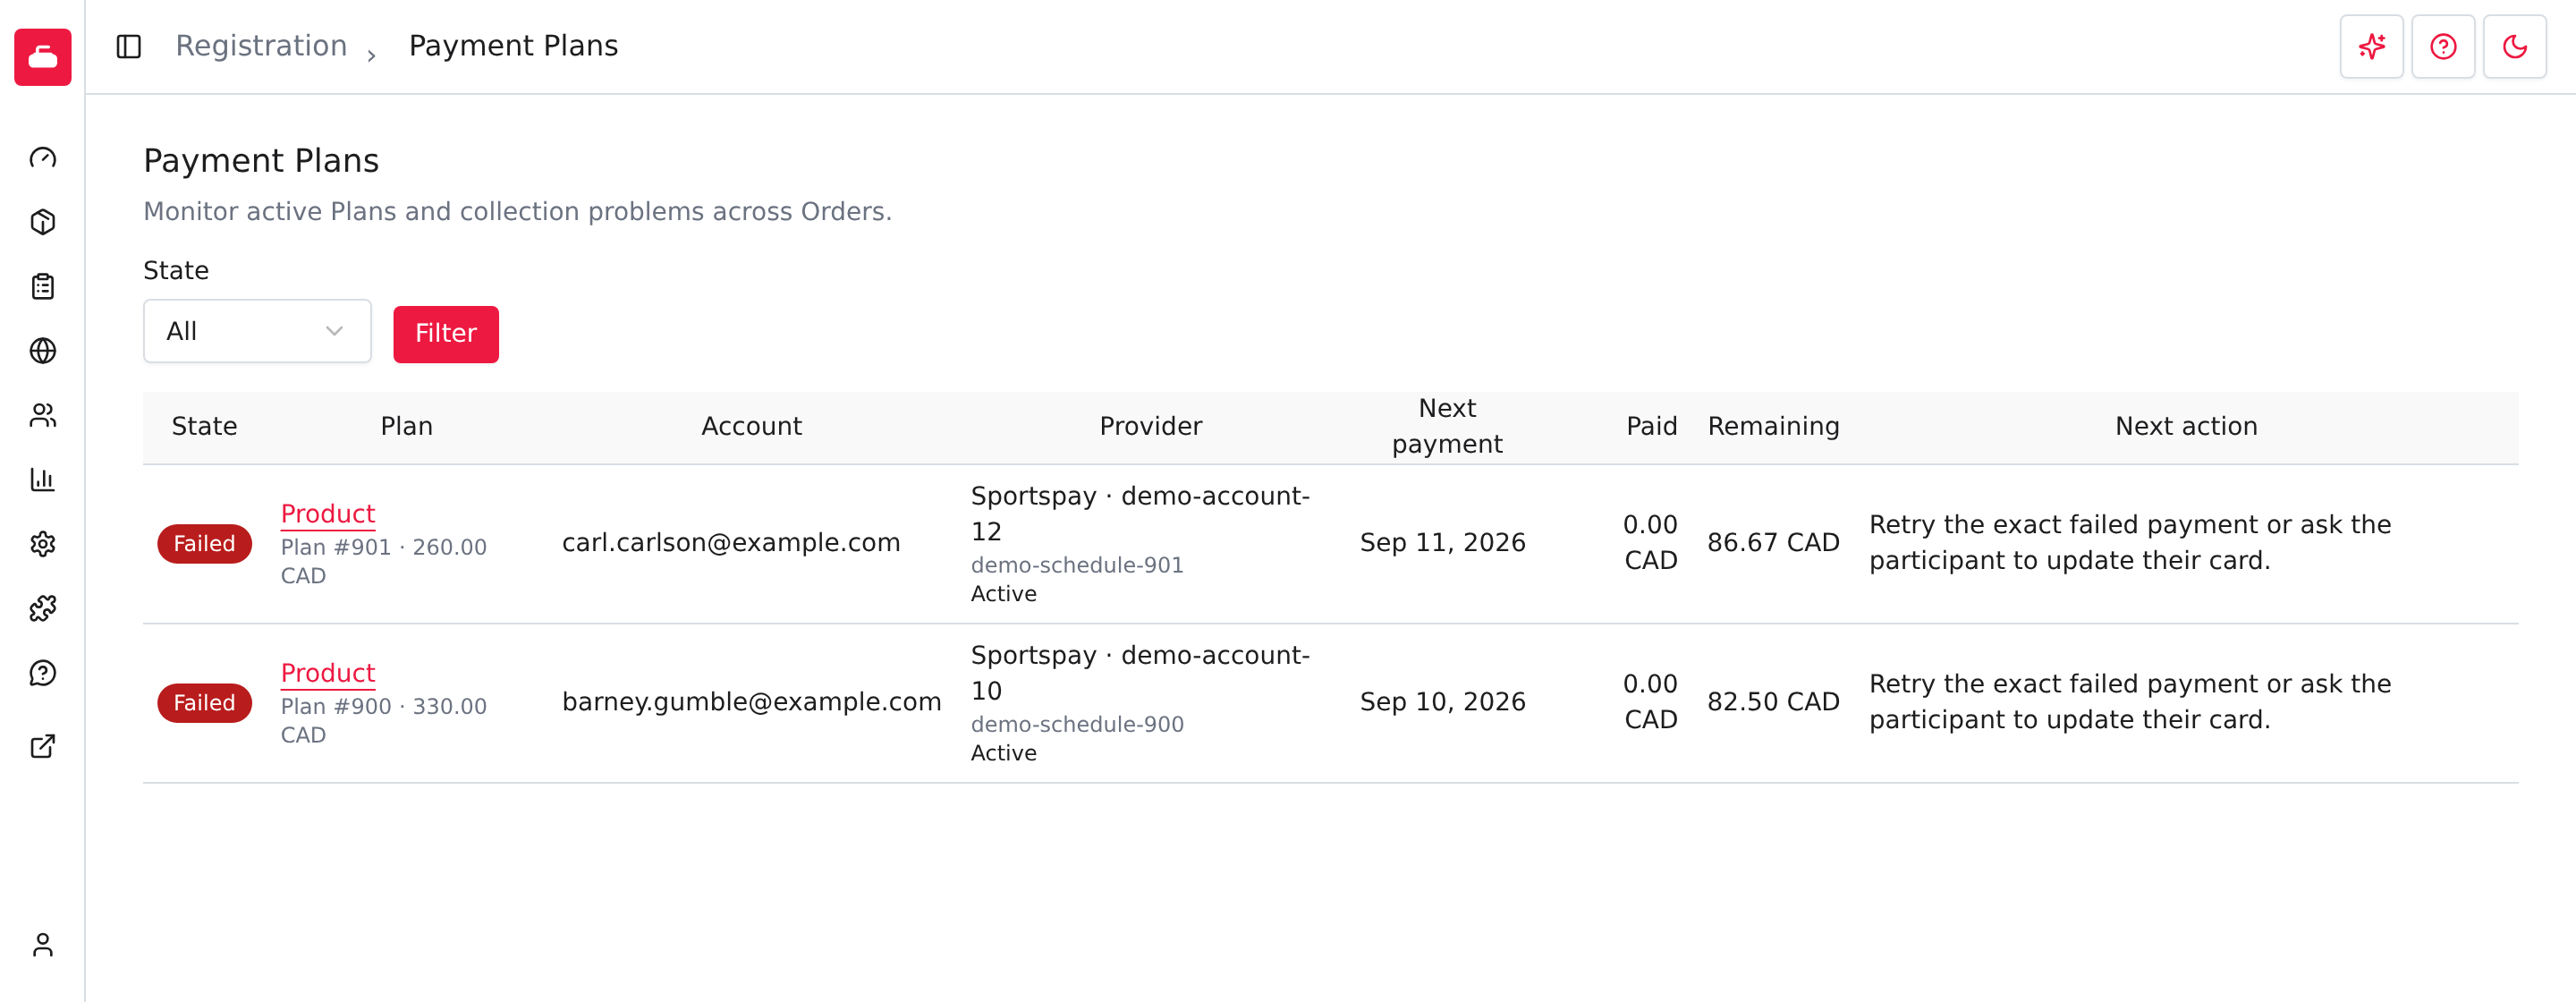Open the puzzle piece integrations icon

43,608
